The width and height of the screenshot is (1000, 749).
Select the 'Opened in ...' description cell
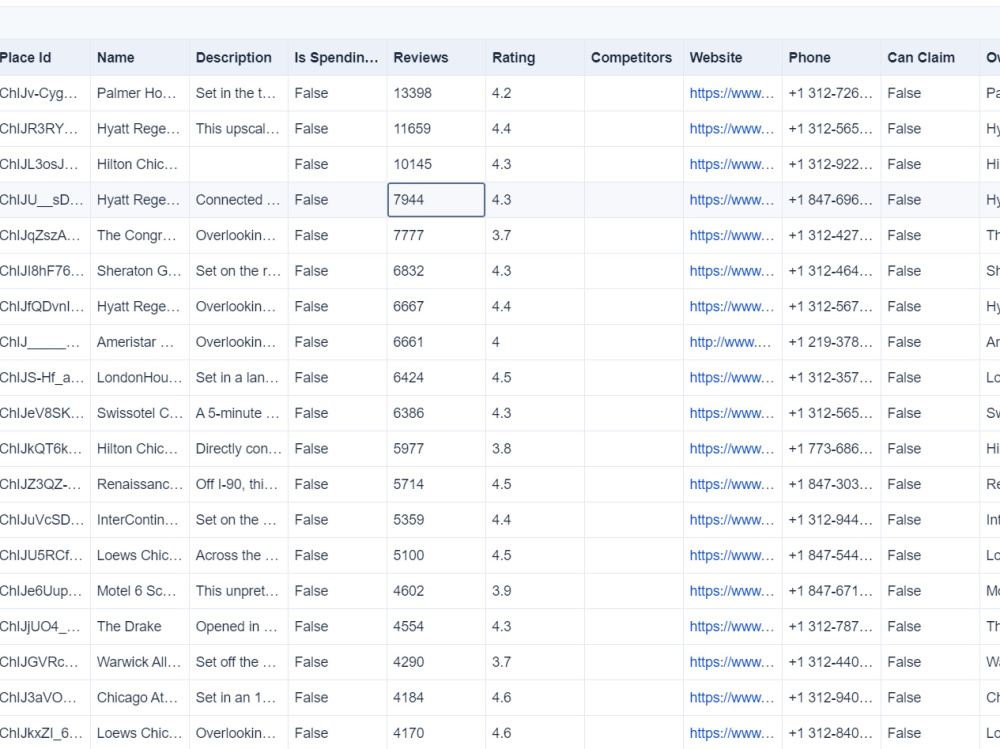[x=239, y=627]
